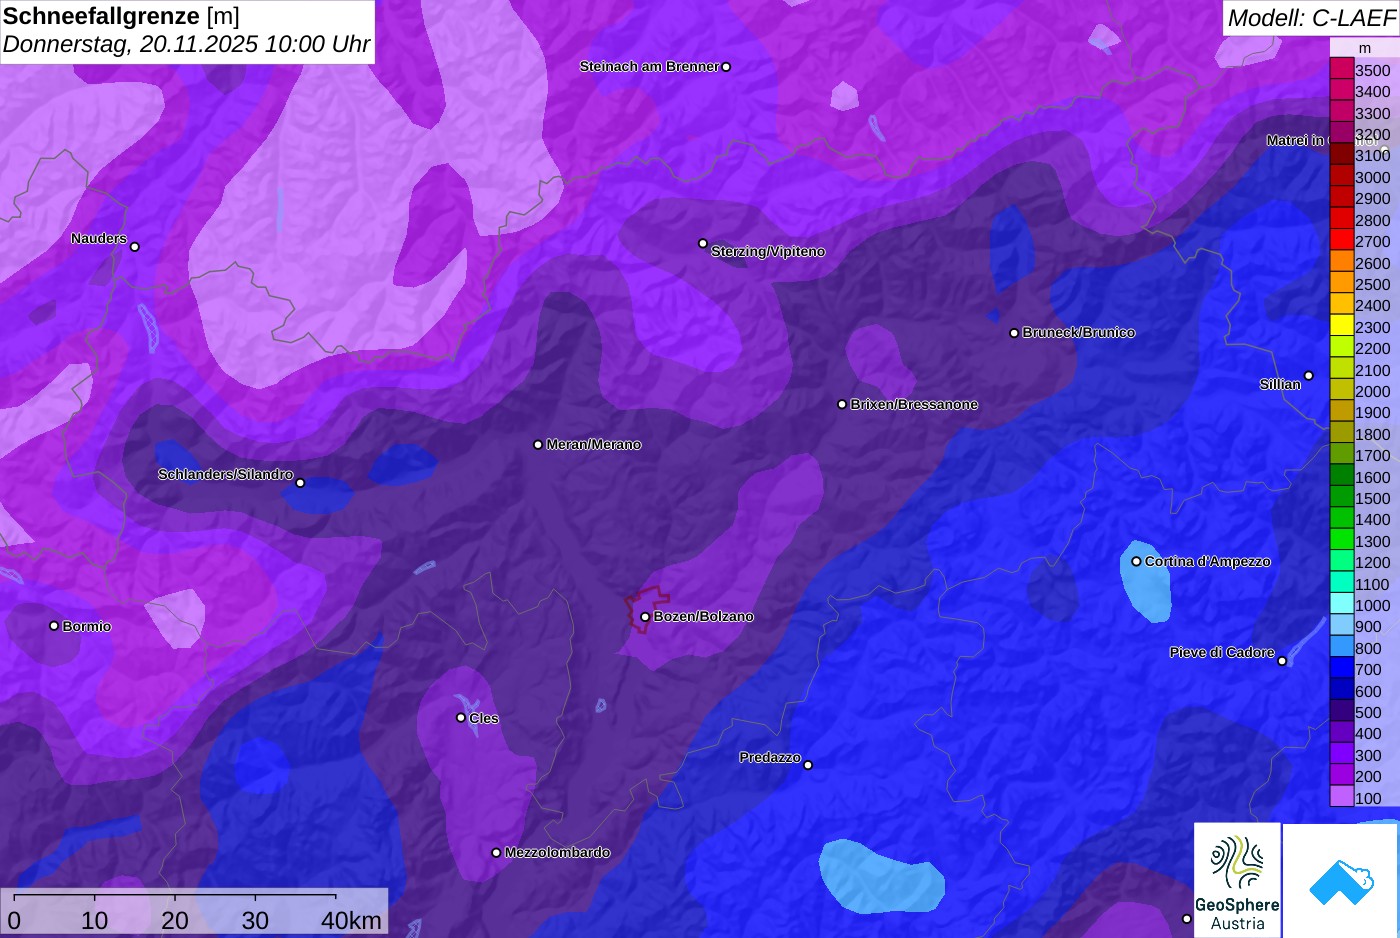Image resolution: width=1400 pixels, height=938 pixels.
Task: Click the Cles label
Action: pos(484,718)
